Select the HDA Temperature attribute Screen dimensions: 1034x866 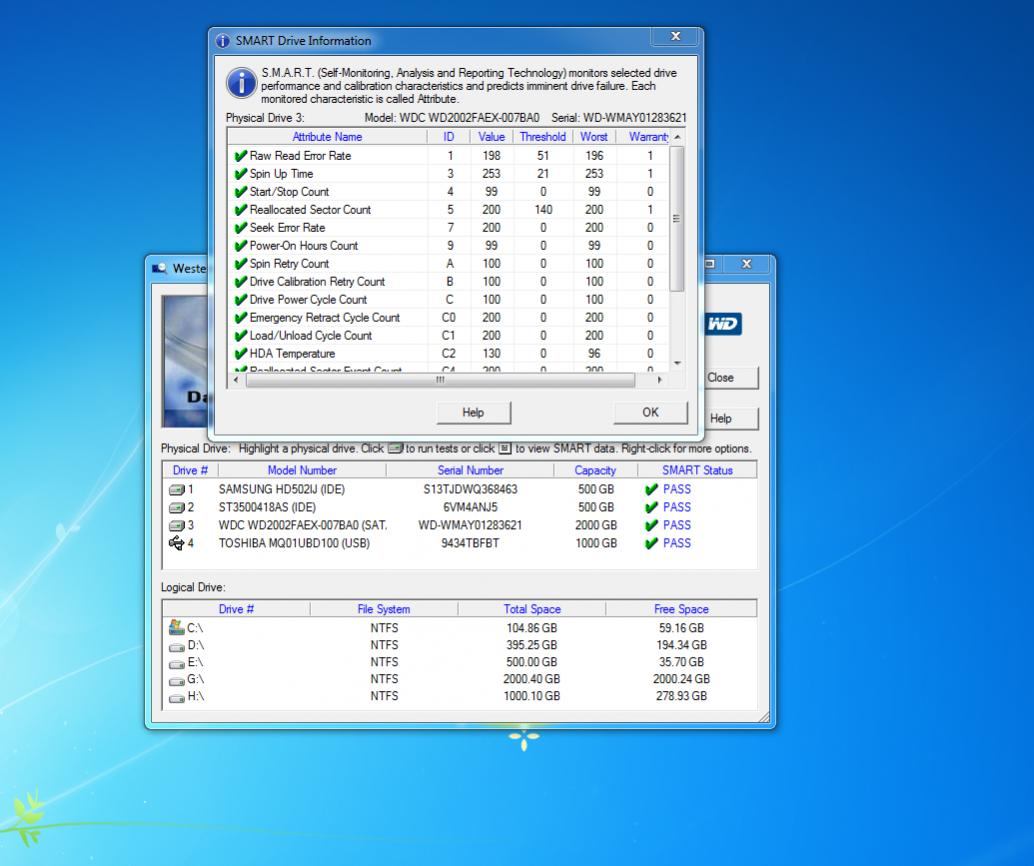(x=448, y=353)
